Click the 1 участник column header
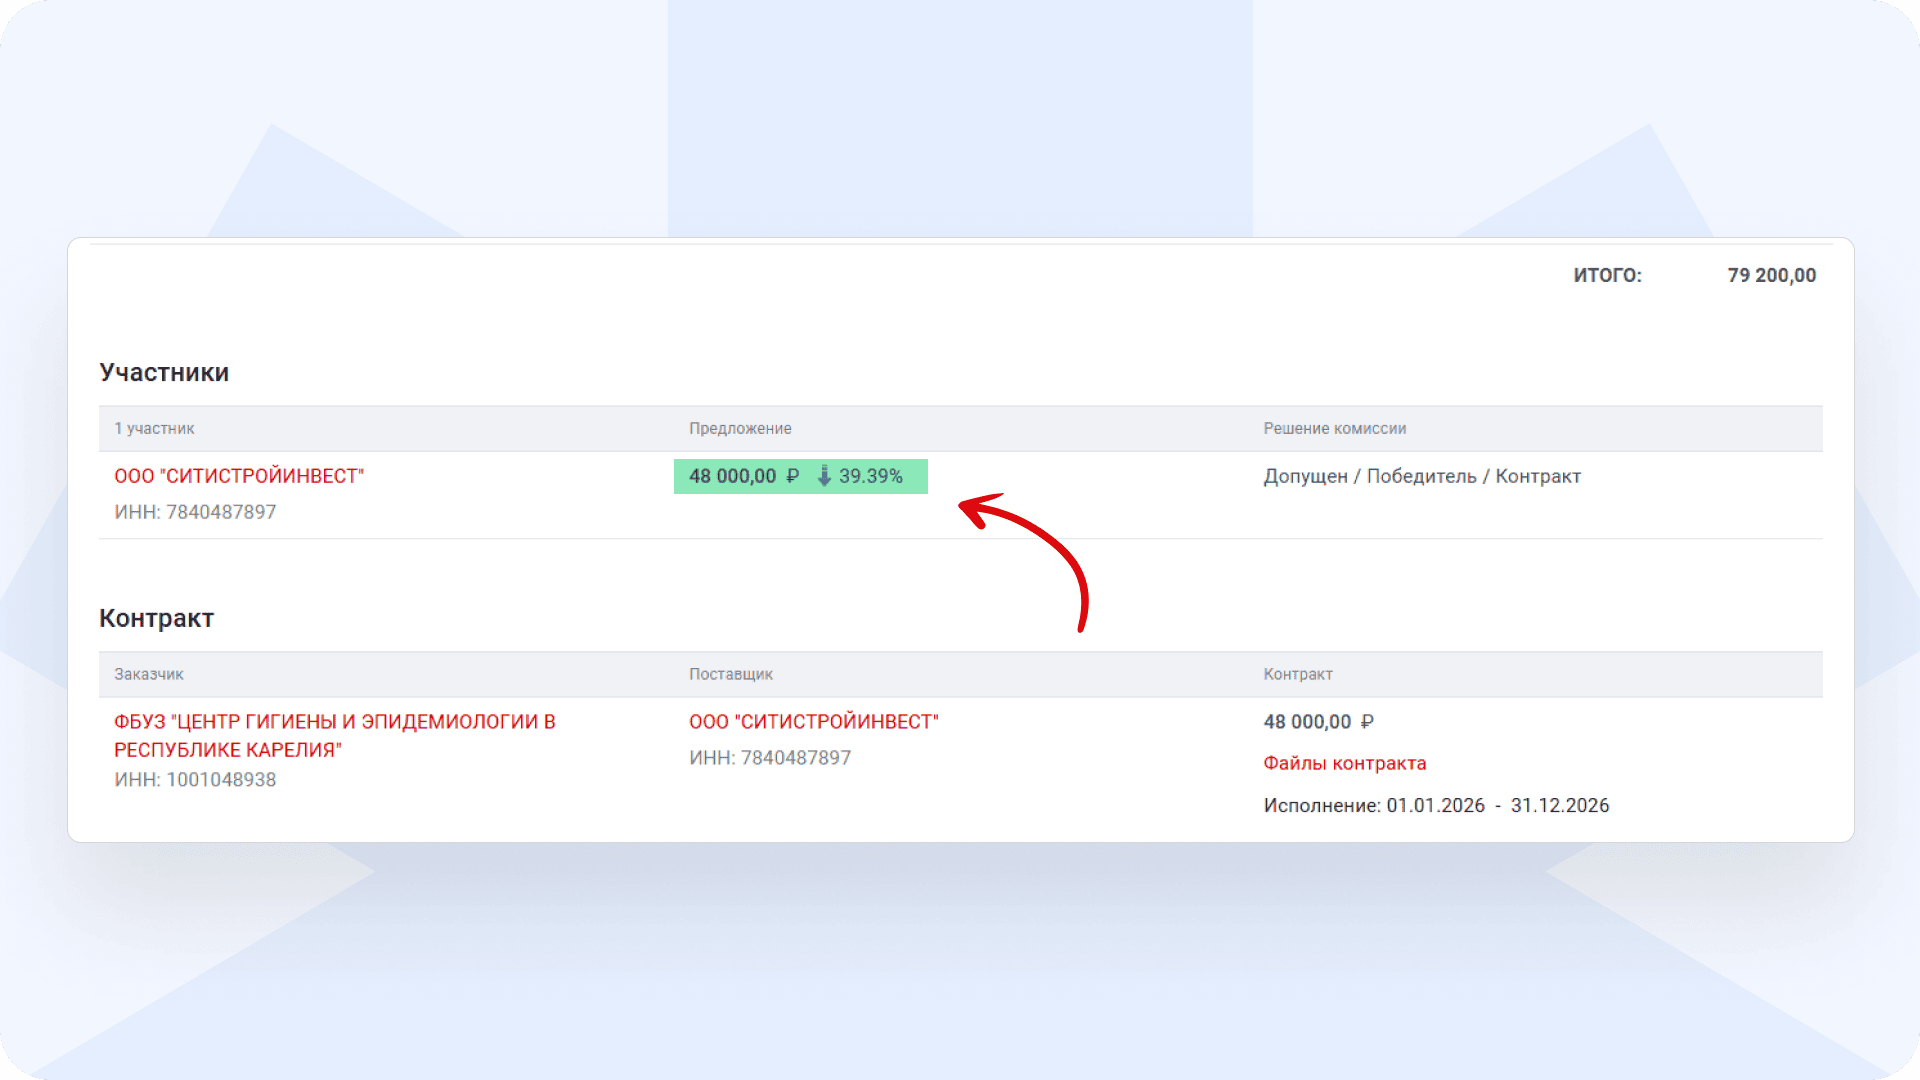This screenshot has height=1080, width=1920. [154, 428]
